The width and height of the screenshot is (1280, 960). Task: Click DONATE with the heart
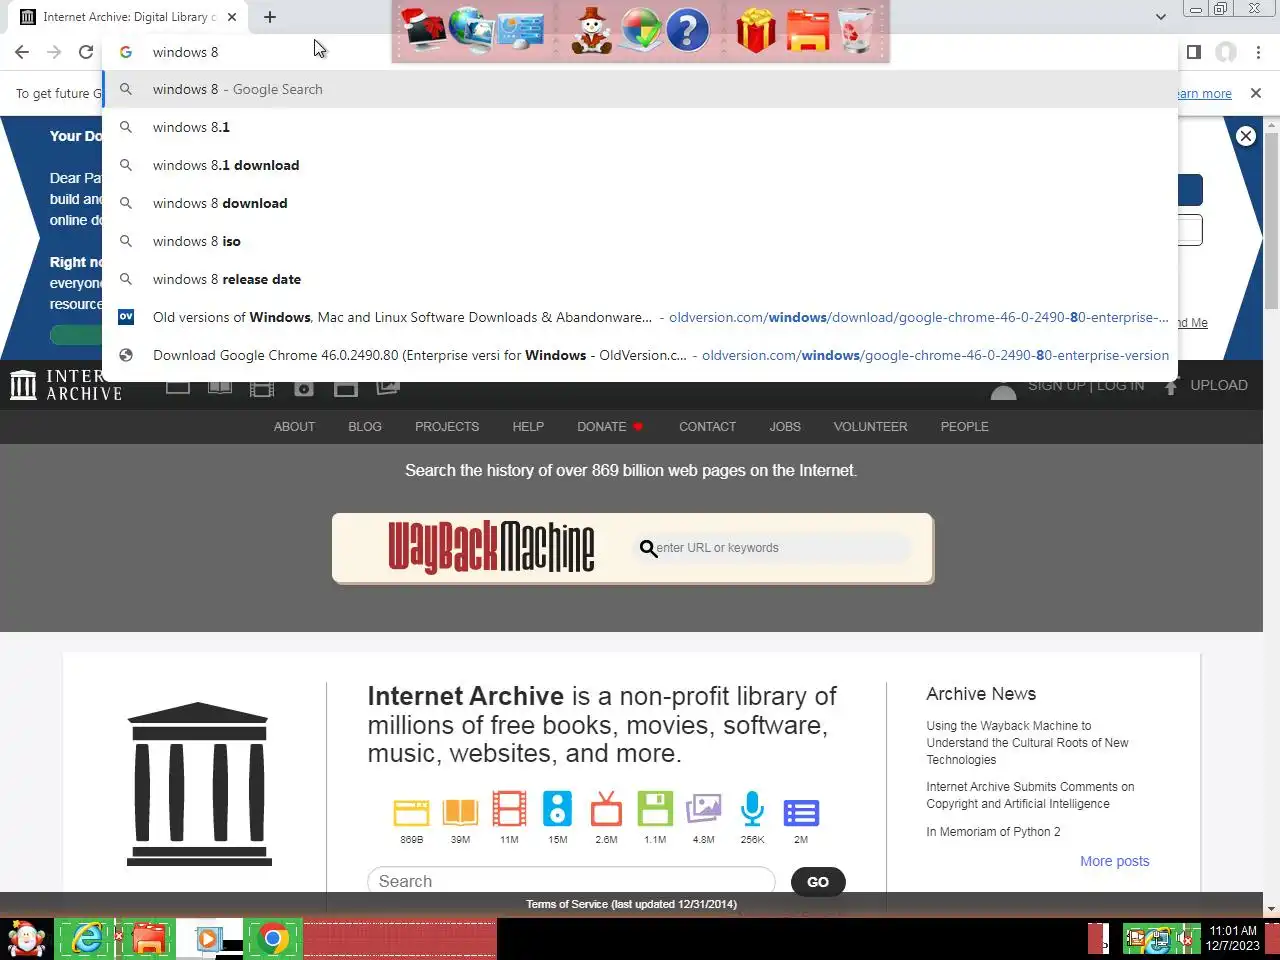(610, 427)
